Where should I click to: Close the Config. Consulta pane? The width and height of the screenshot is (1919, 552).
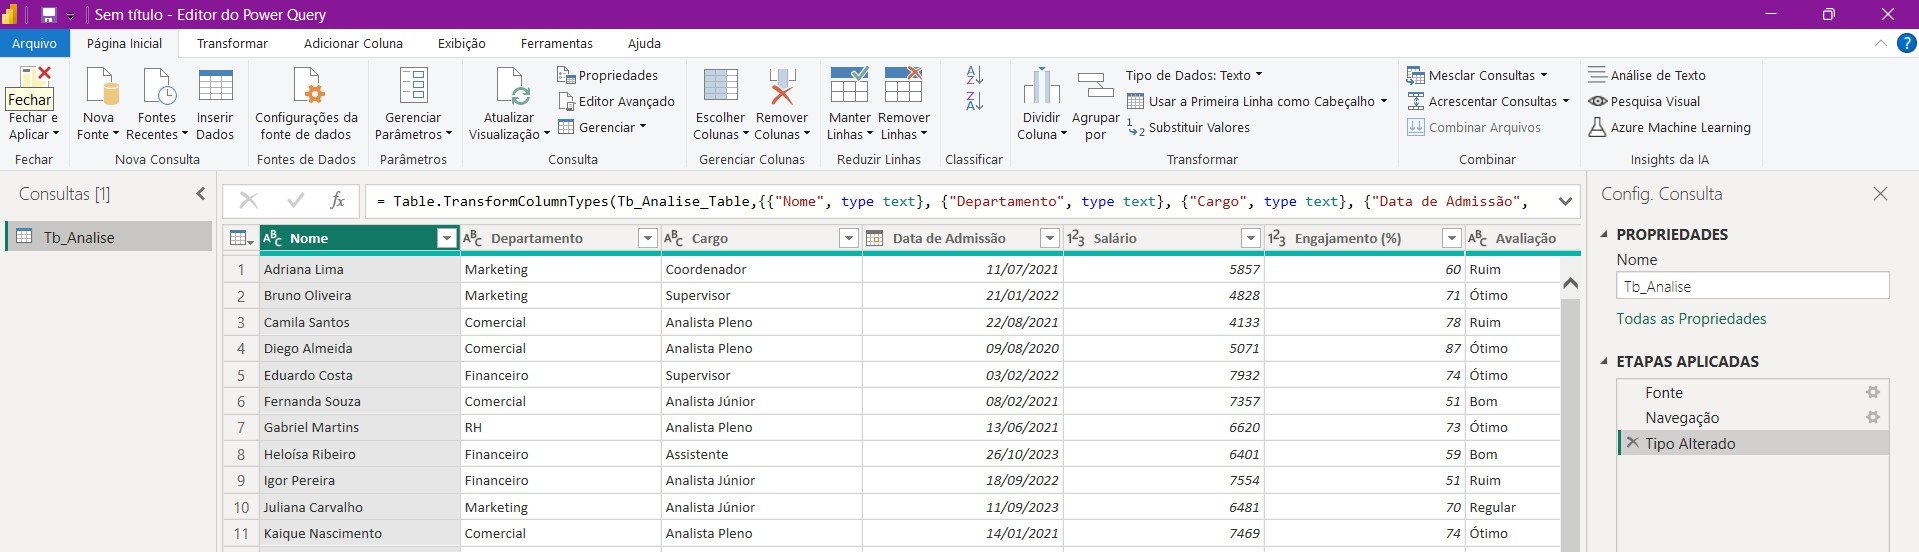[1881, 194]
